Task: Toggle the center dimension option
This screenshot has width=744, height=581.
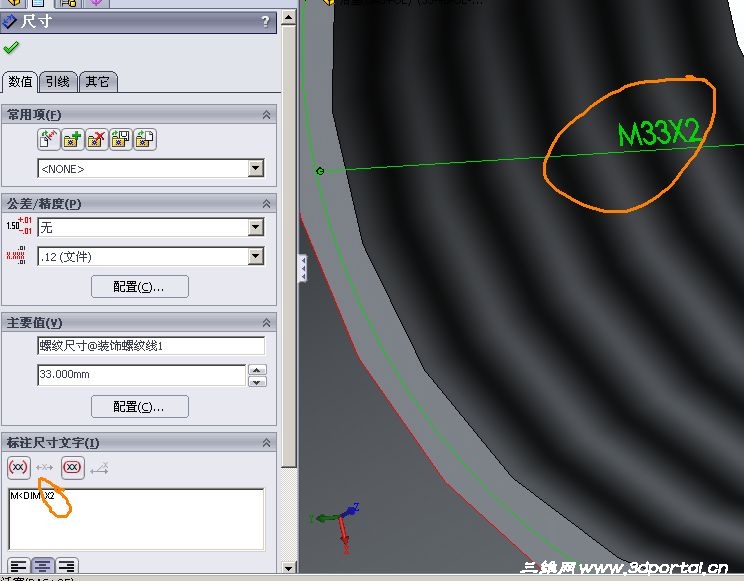Action: click(x=45, y=468)
